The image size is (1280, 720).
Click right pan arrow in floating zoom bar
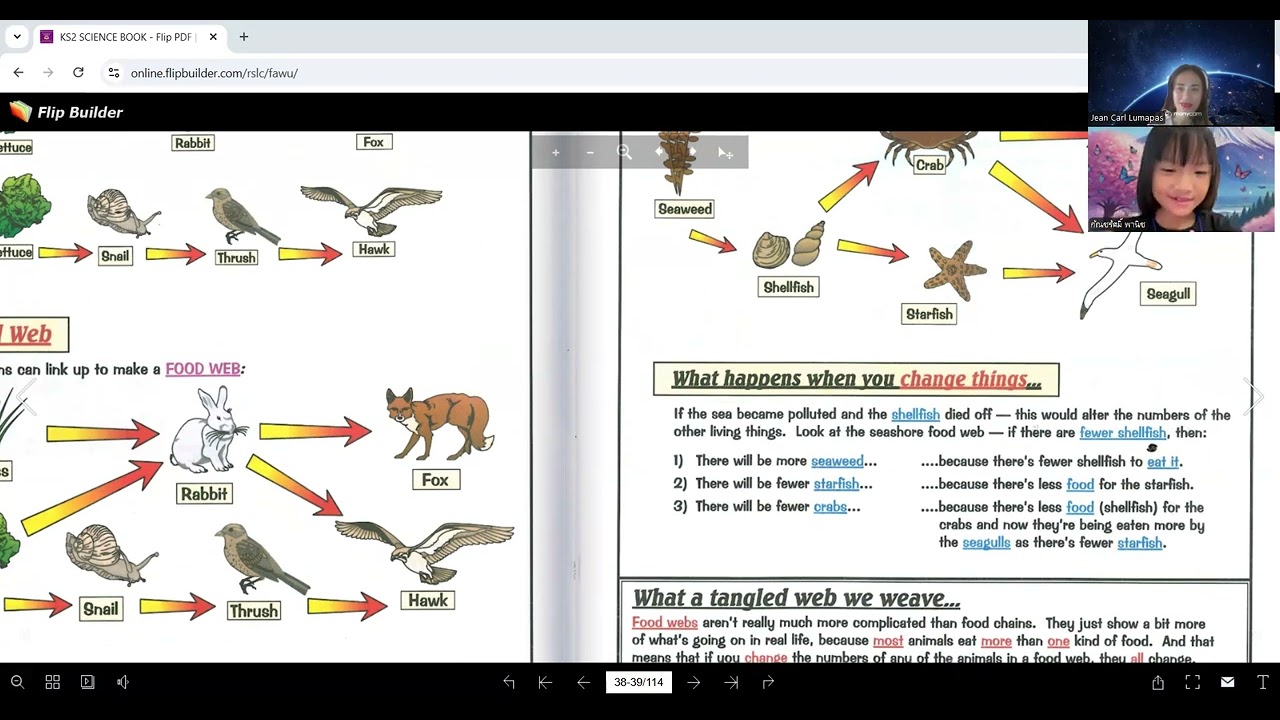click(x=693, y=152)
